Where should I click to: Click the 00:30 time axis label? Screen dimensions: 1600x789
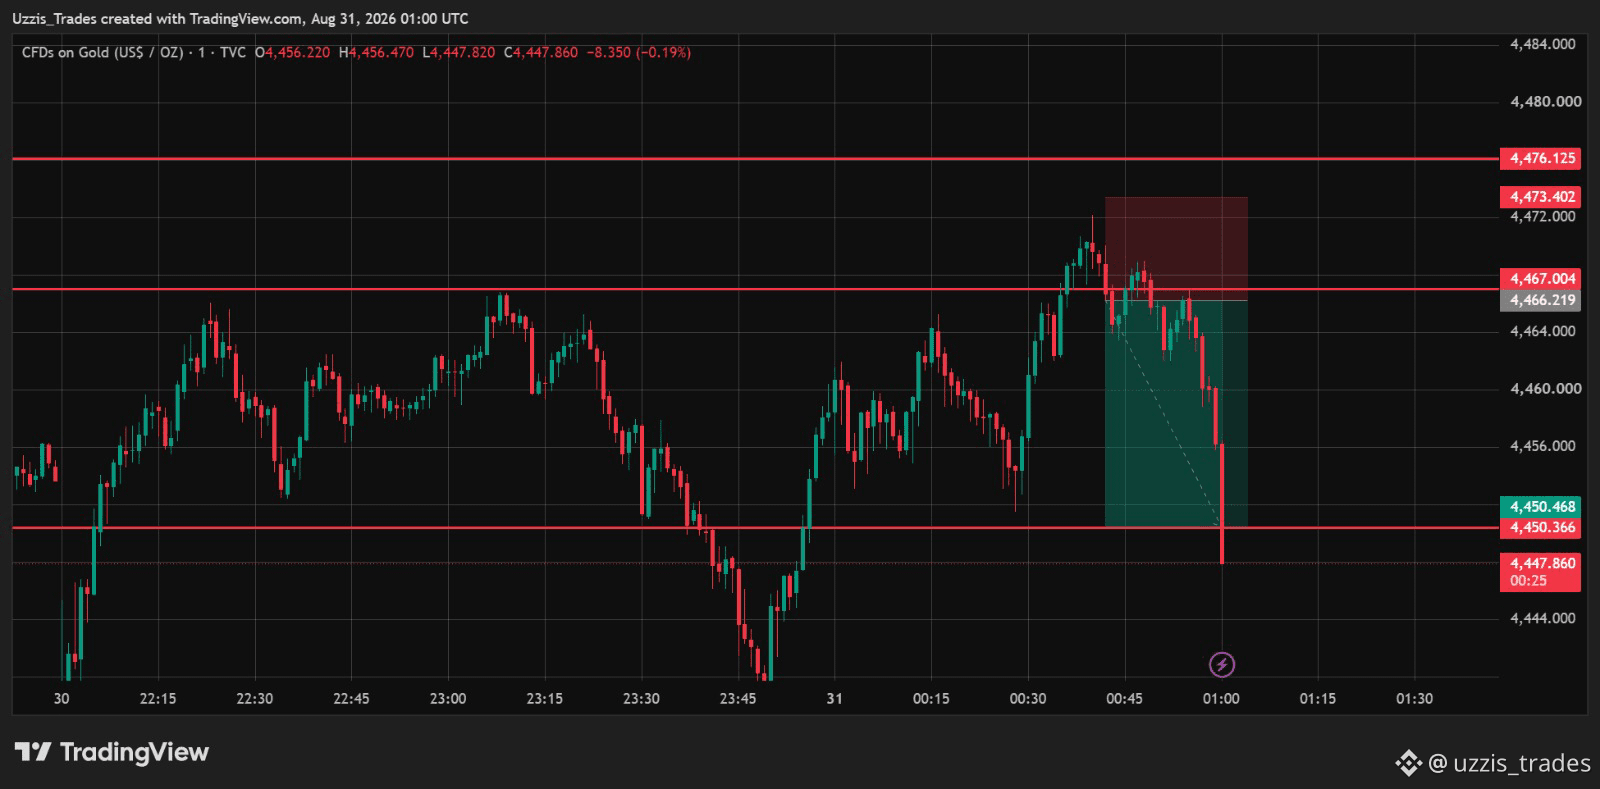1028,699
